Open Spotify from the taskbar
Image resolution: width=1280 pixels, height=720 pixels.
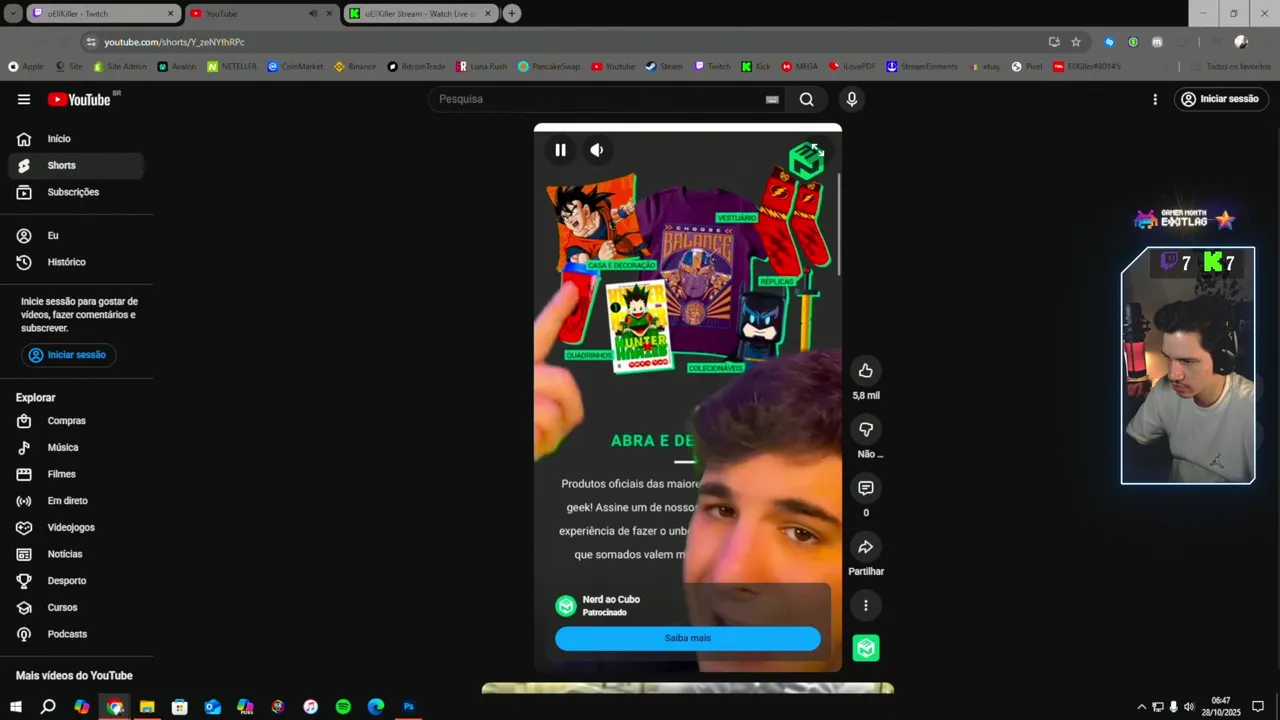tap(343, 707)
